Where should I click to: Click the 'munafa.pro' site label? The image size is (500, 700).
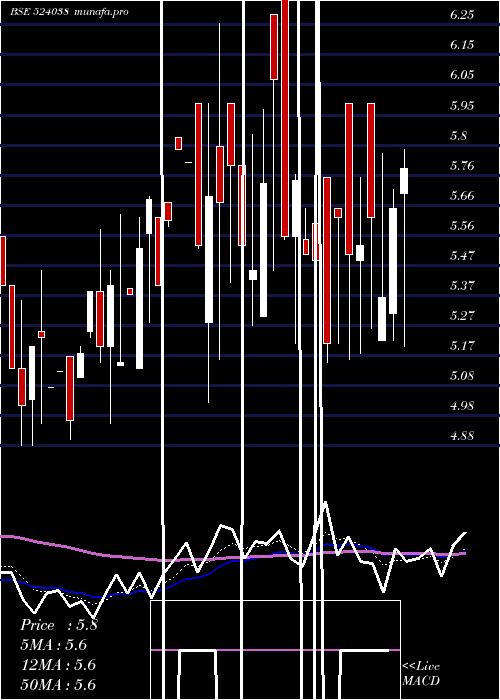(101, 12)
